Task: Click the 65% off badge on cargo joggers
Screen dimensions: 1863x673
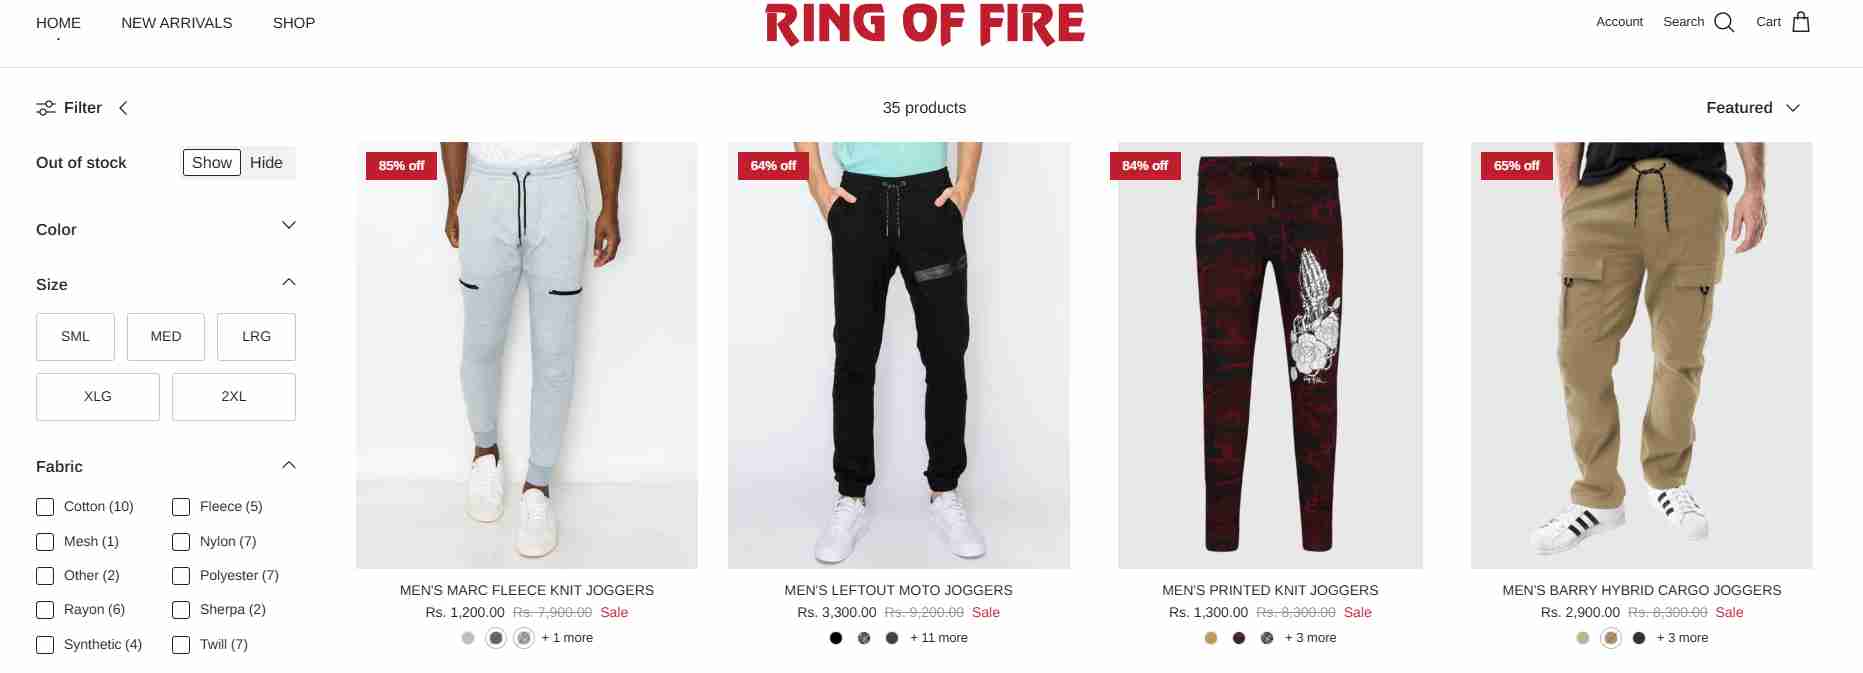Action: tap(1516, 166)
